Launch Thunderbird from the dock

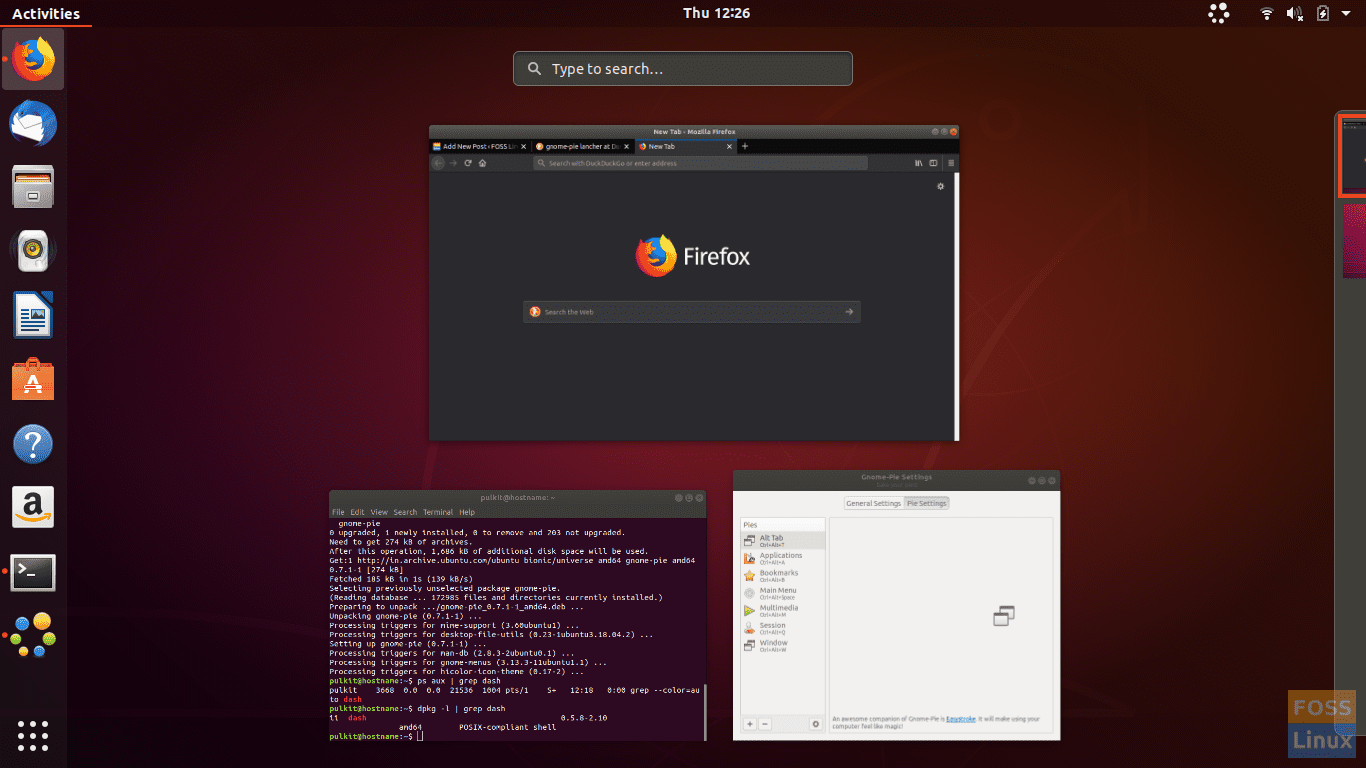pyautogui.click(x=33, y=123)
